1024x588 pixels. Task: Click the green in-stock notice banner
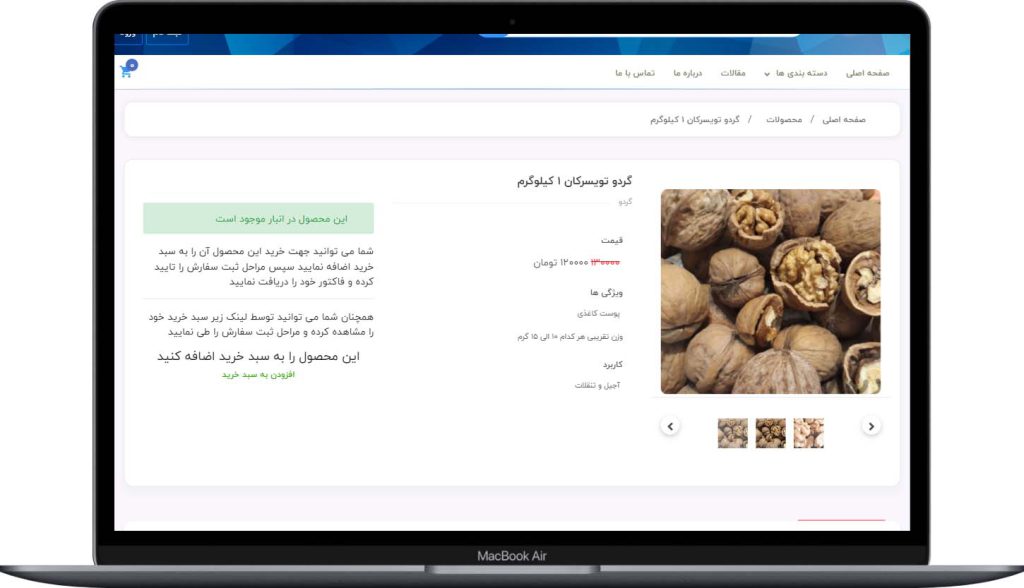coord(258,218)
